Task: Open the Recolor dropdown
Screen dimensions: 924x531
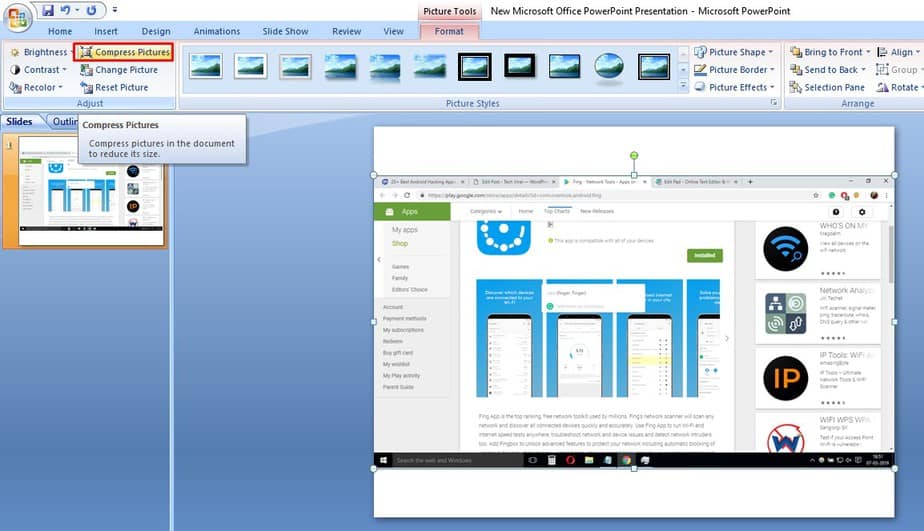Action: coord(36,87)
